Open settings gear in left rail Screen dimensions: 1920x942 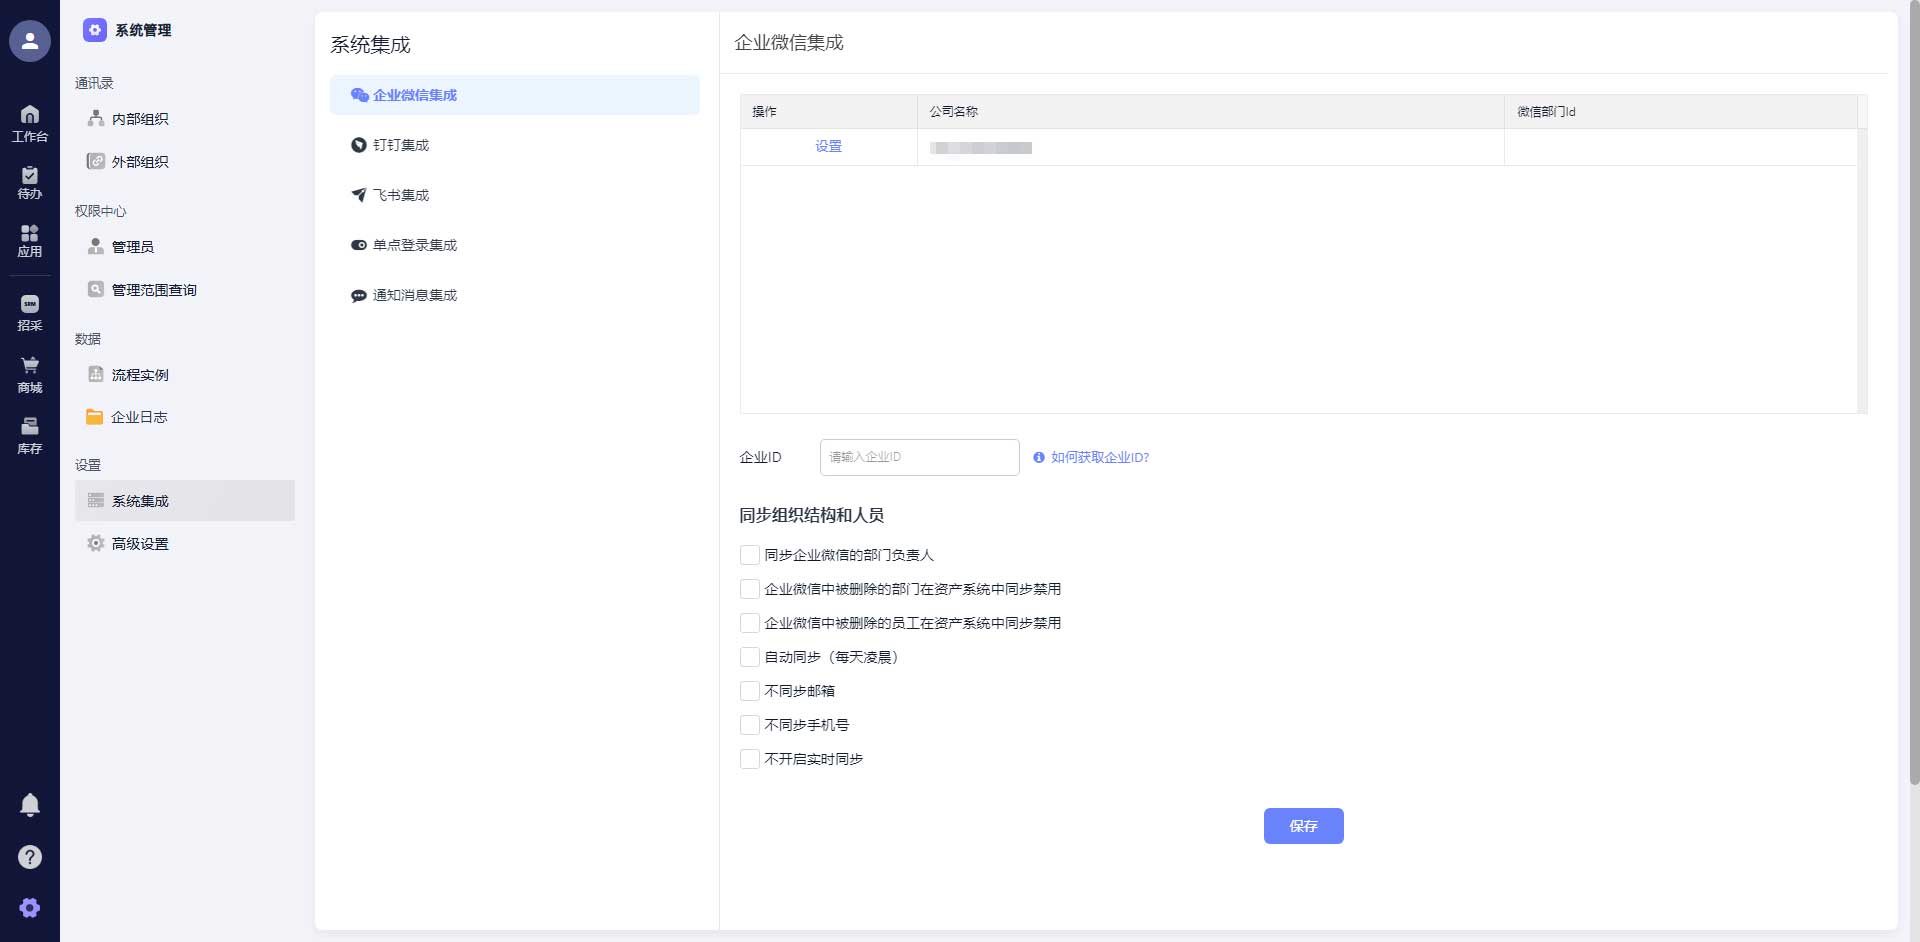coord(30,908)
